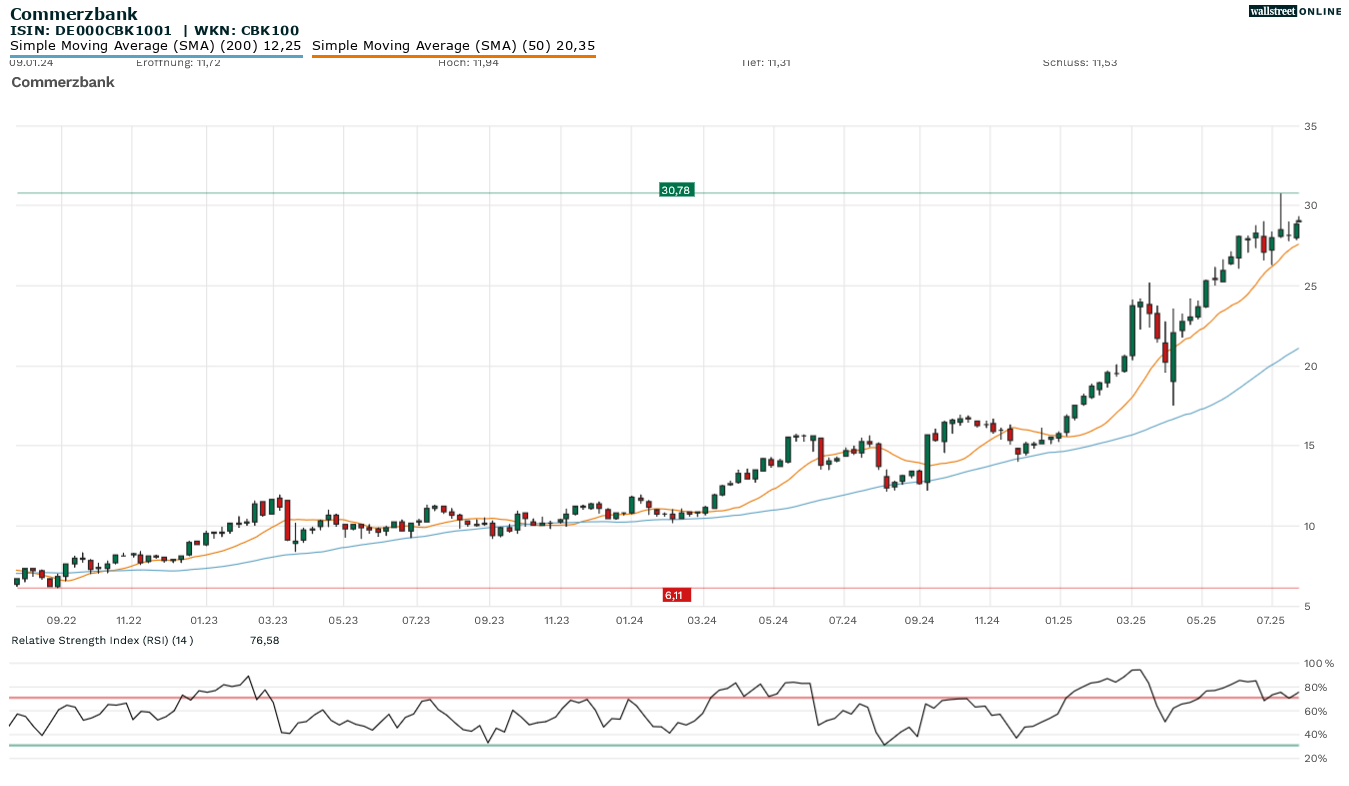
Task: Click the 30 price axis label
Action: point(1311,206)
